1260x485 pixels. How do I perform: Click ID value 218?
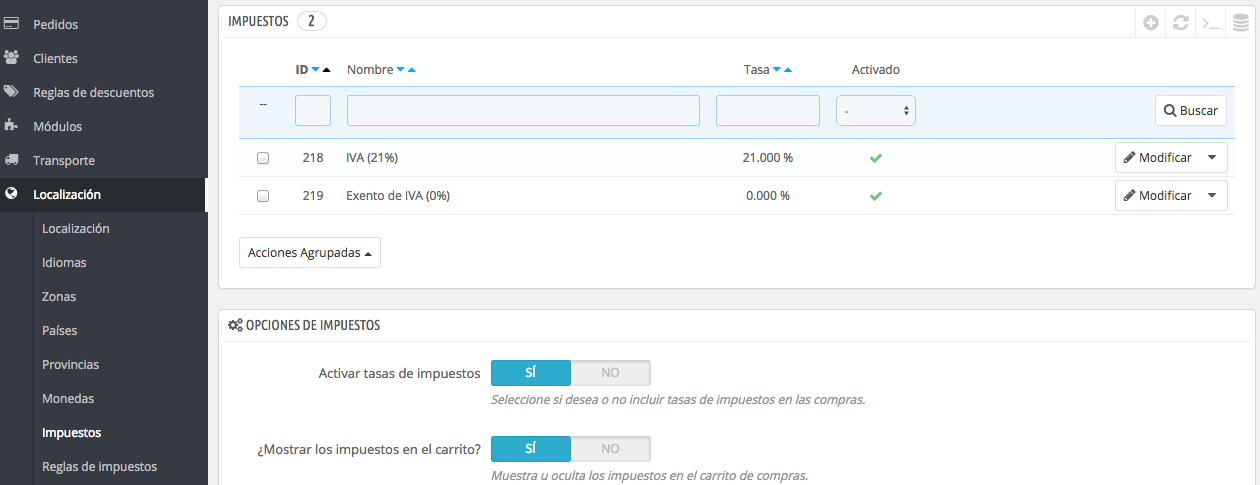click(x=313, y=158)
